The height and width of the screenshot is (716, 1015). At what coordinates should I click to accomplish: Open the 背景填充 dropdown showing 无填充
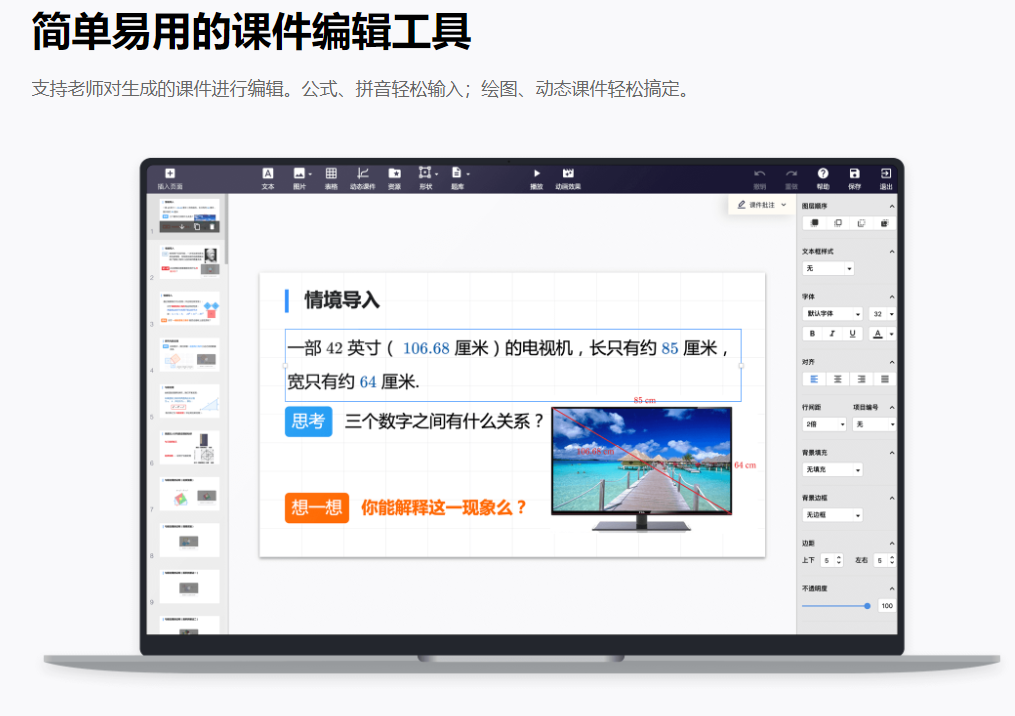click(833, 469)
